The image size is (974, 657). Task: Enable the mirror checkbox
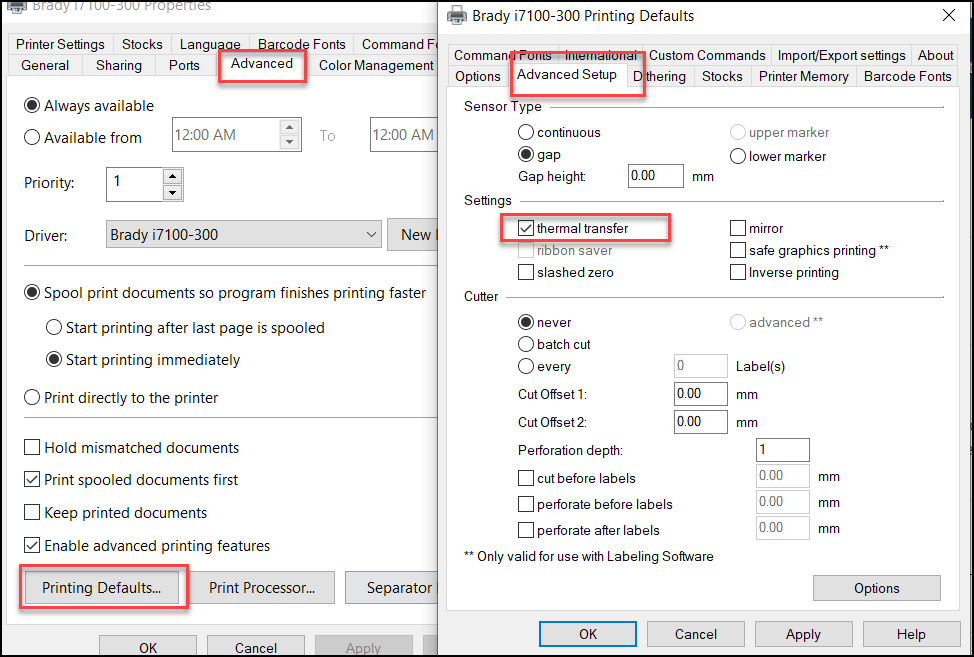pos(738,229)
